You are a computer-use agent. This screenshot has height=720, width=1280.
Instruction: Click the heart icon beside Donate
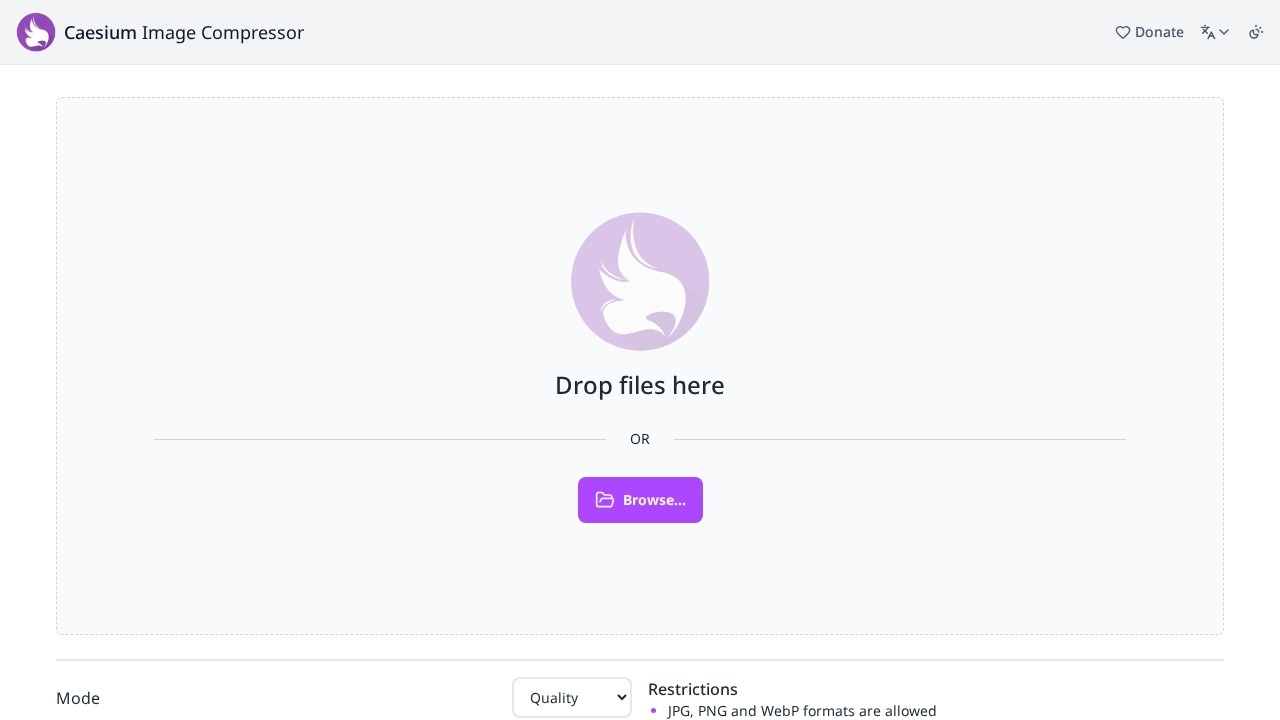pyautogui.click(x=1122, y=32)
